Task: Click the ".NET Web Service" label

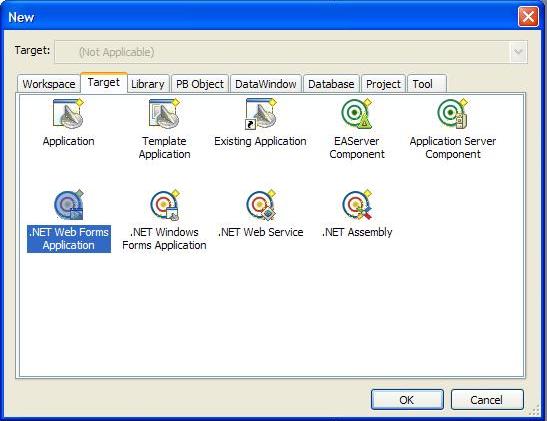Action: pos(261,232)
